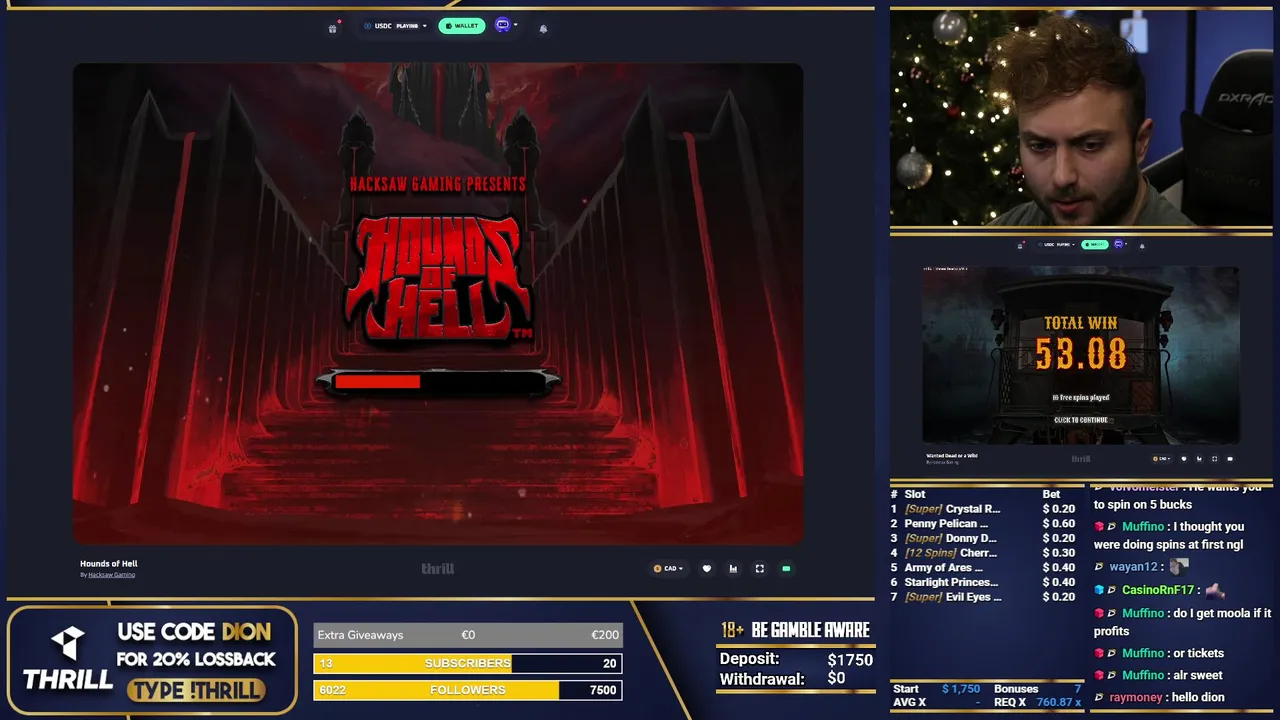This screenshot has height=720, width=1280.
Task: Click the webcam video feed
Action: pos(1081,118)
